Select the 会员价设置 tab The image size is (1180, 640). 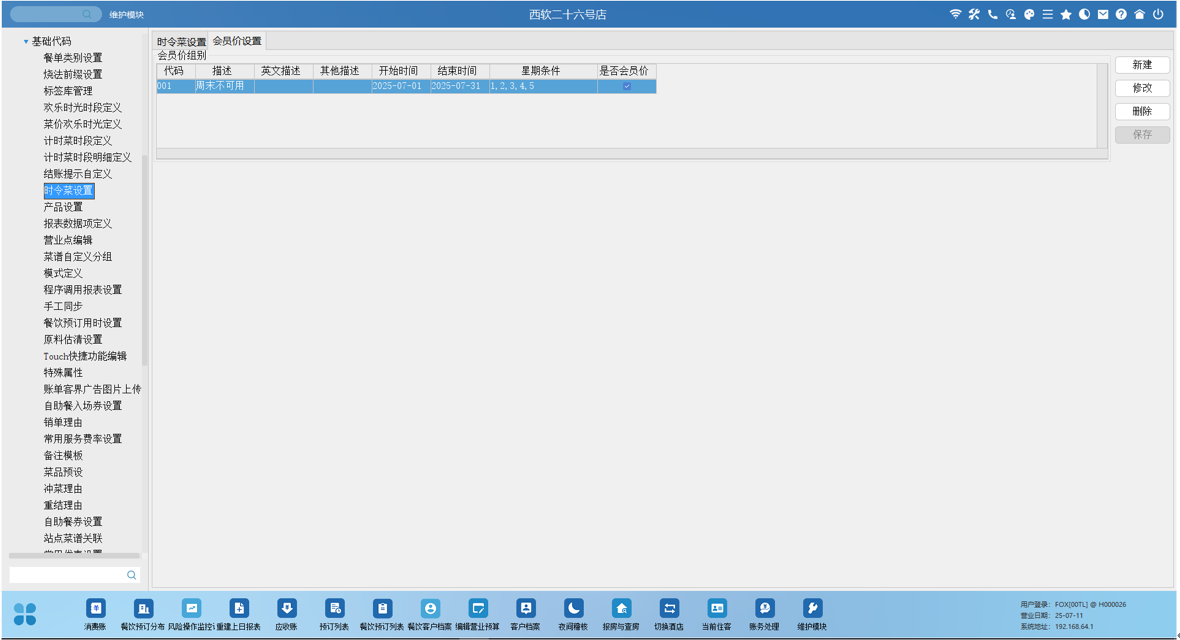[237, 41]
